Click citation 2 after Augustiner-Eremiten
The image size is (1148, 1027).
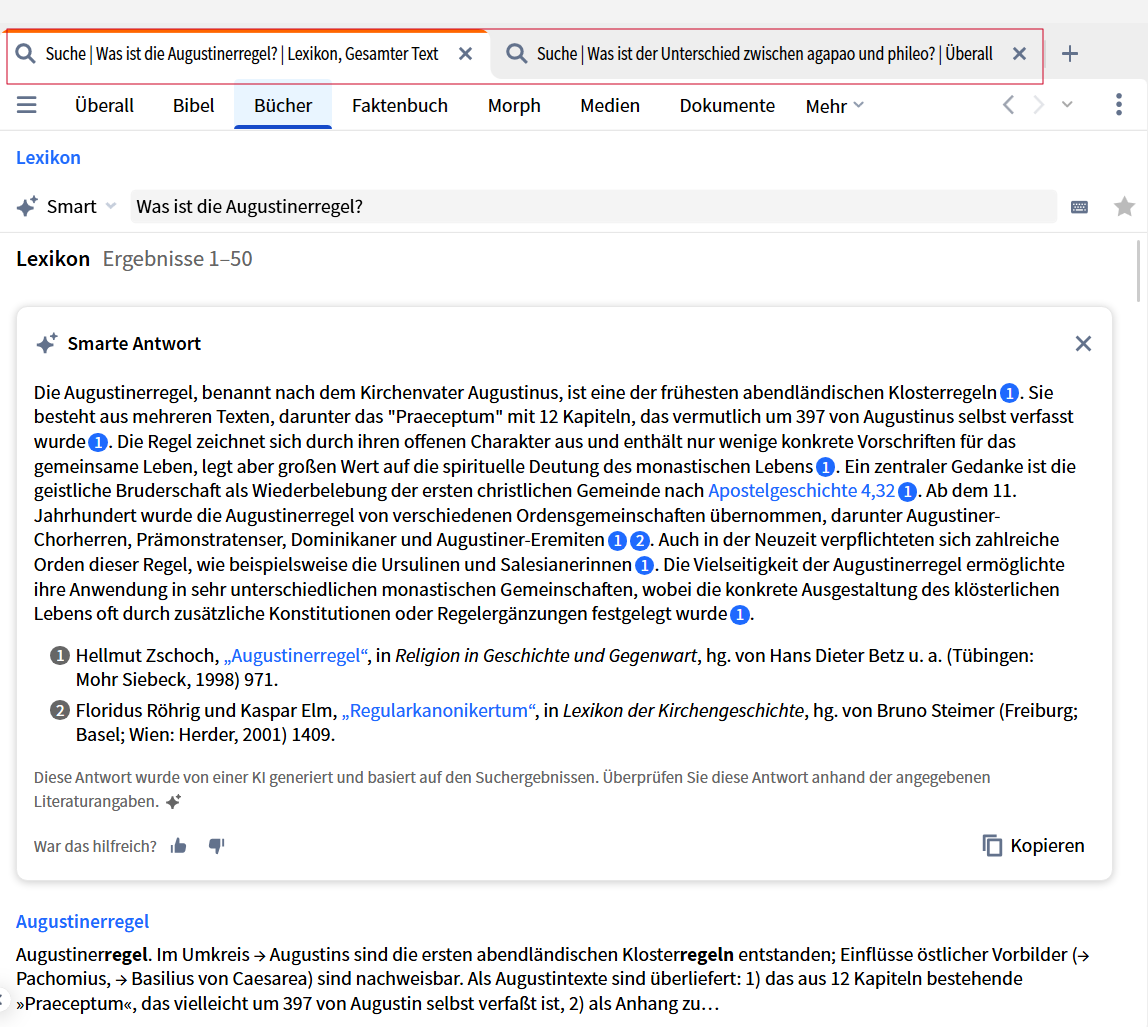coord(640,541)
